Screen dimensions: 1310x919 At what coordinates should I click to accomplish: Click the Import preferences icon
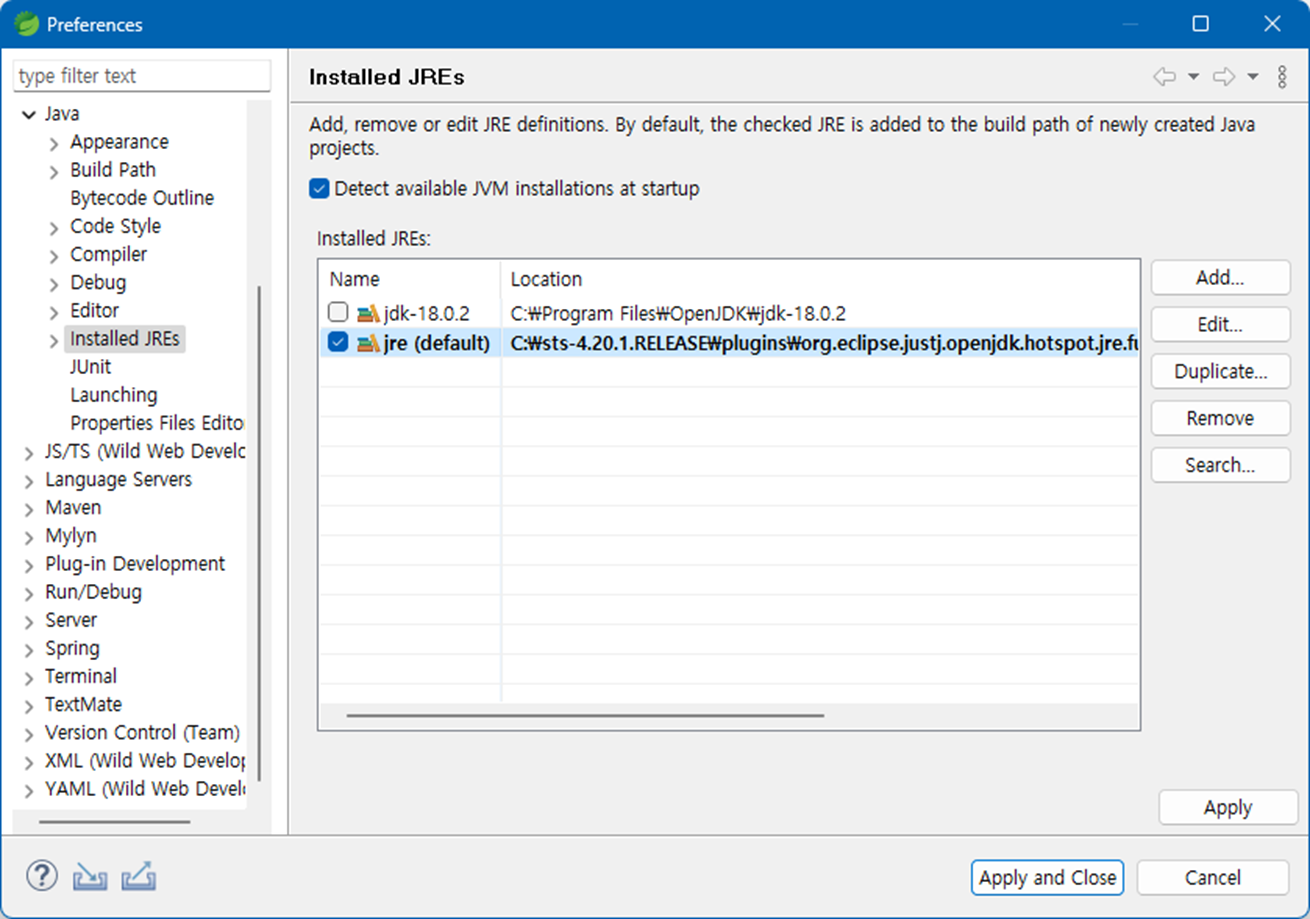[90, 877]
